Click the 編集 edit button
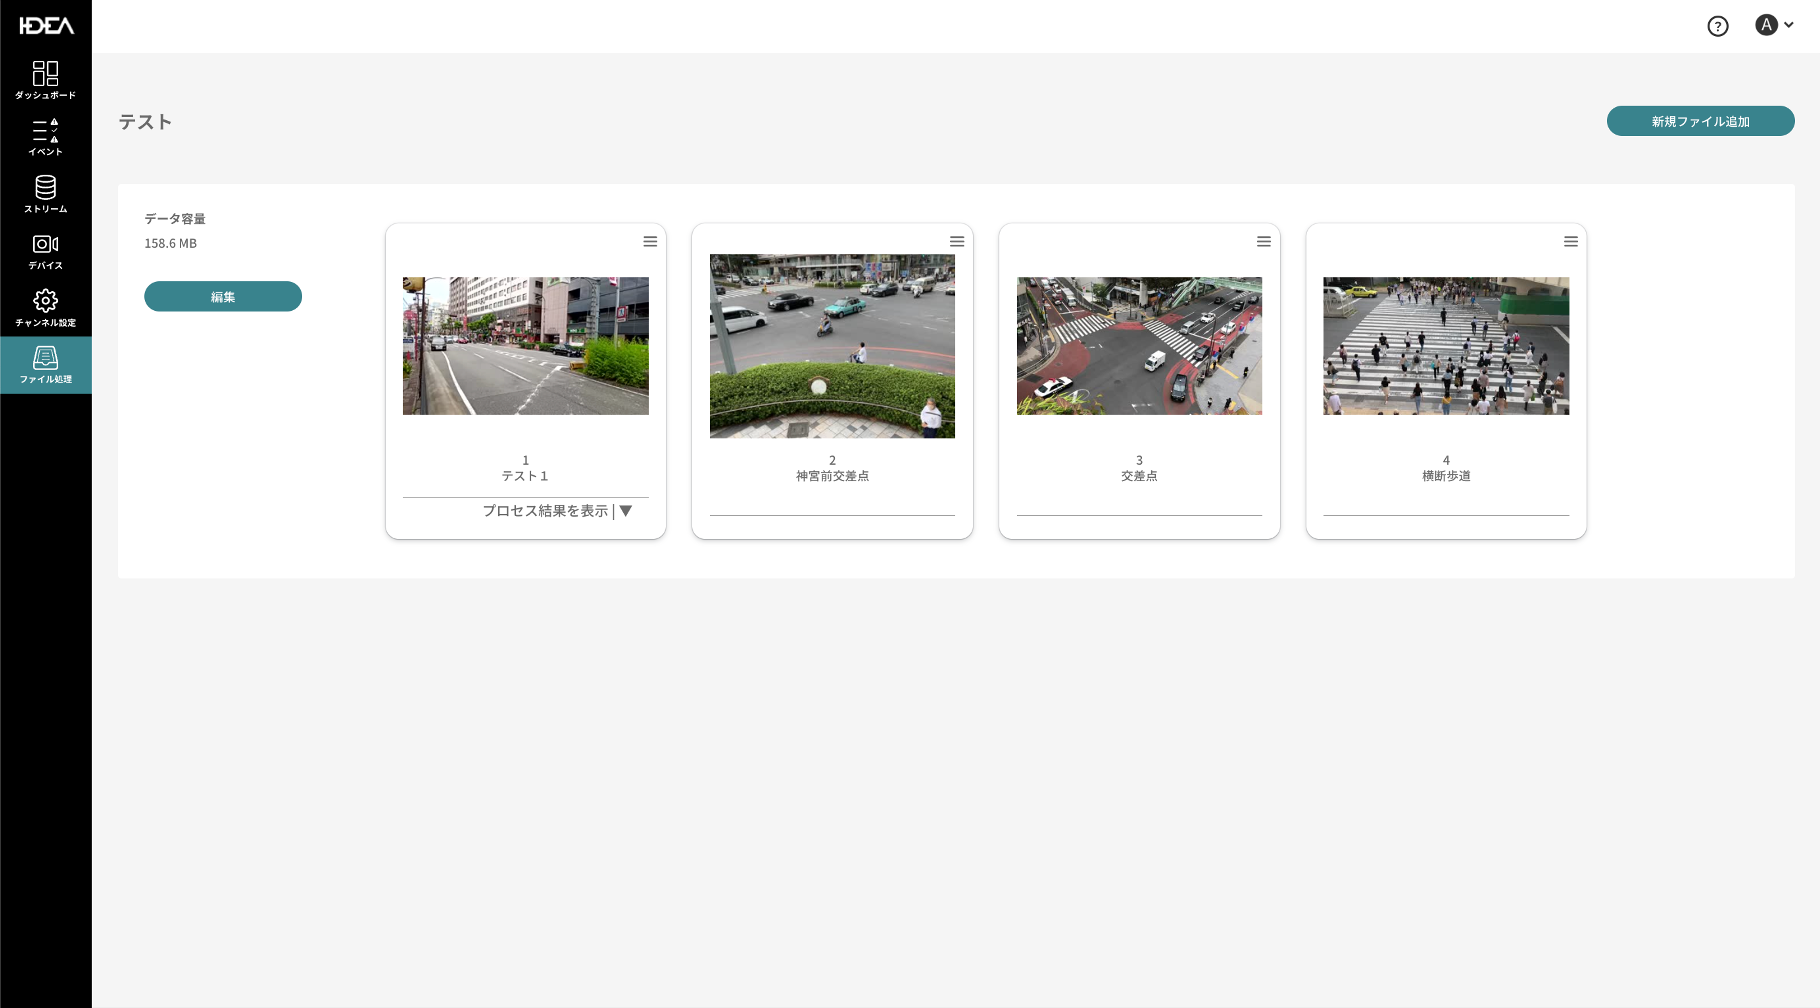Viewport: 1820px width, 1008px height. (223, 296)
